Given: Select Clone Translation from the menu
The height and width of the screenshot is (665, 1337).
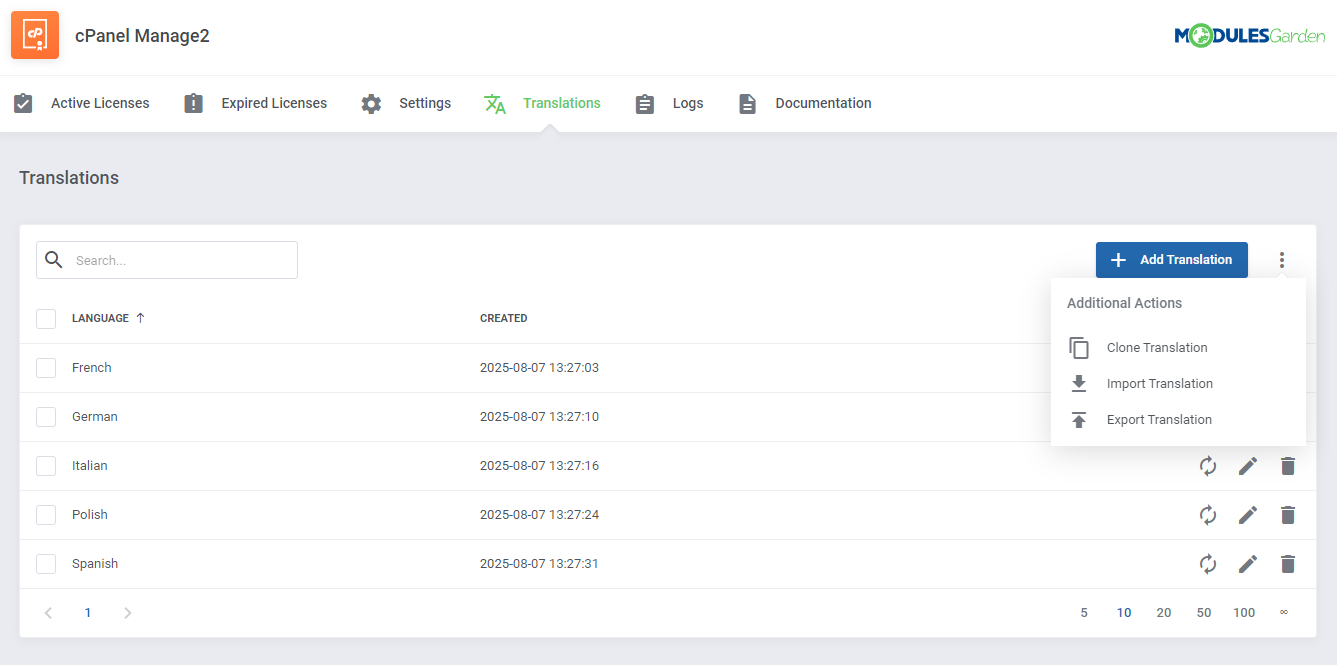Looking at the screenshot, I should (1157, 347).
